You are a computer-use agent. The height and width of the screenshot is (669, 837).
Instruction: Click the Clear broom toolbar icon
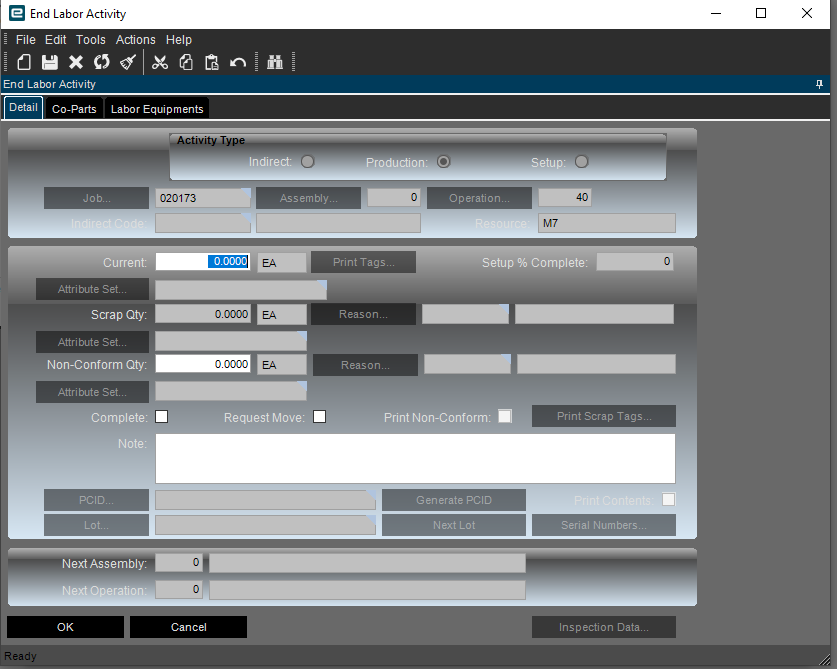[128, 62]
